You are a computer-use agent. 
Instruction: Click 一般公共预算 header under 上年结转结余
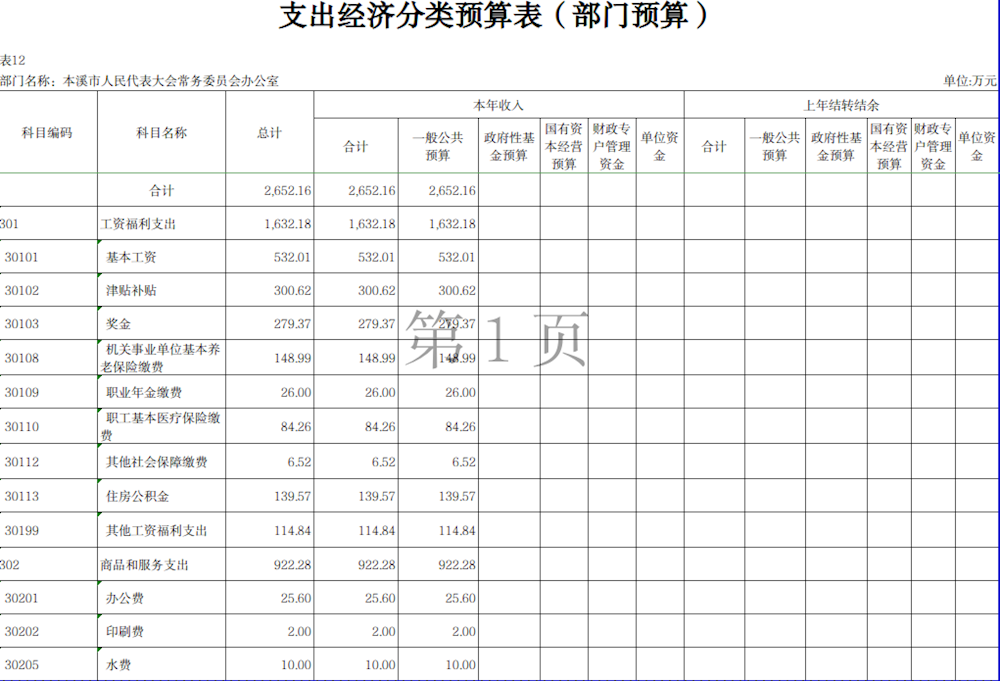(775, 147)
